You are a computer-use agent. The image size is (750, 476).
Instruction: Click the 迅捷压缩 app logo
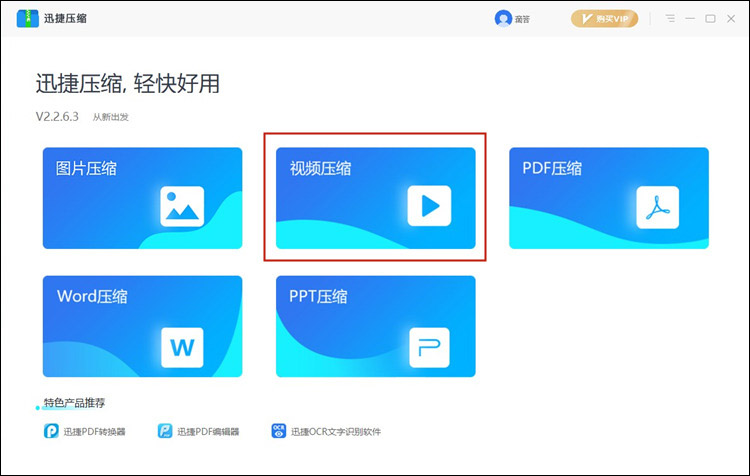pos(26,18)
